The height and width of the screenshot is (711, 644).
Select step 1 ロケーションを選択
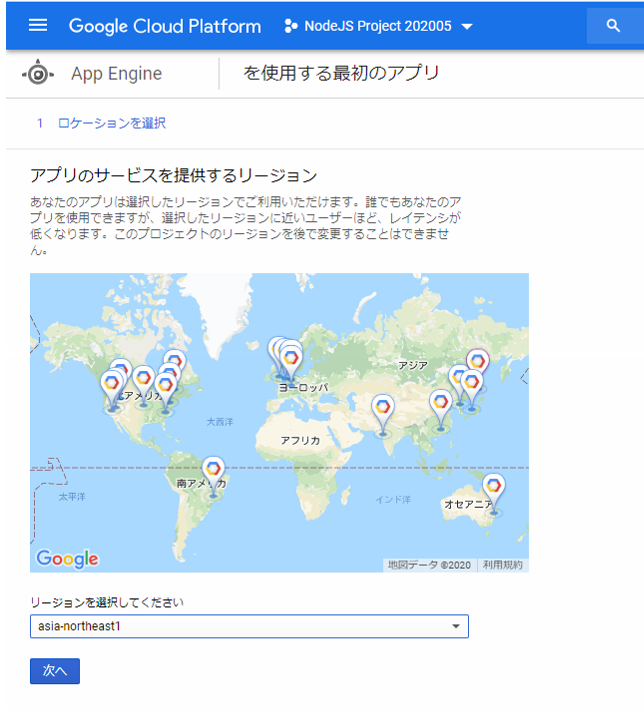[101, 123]
